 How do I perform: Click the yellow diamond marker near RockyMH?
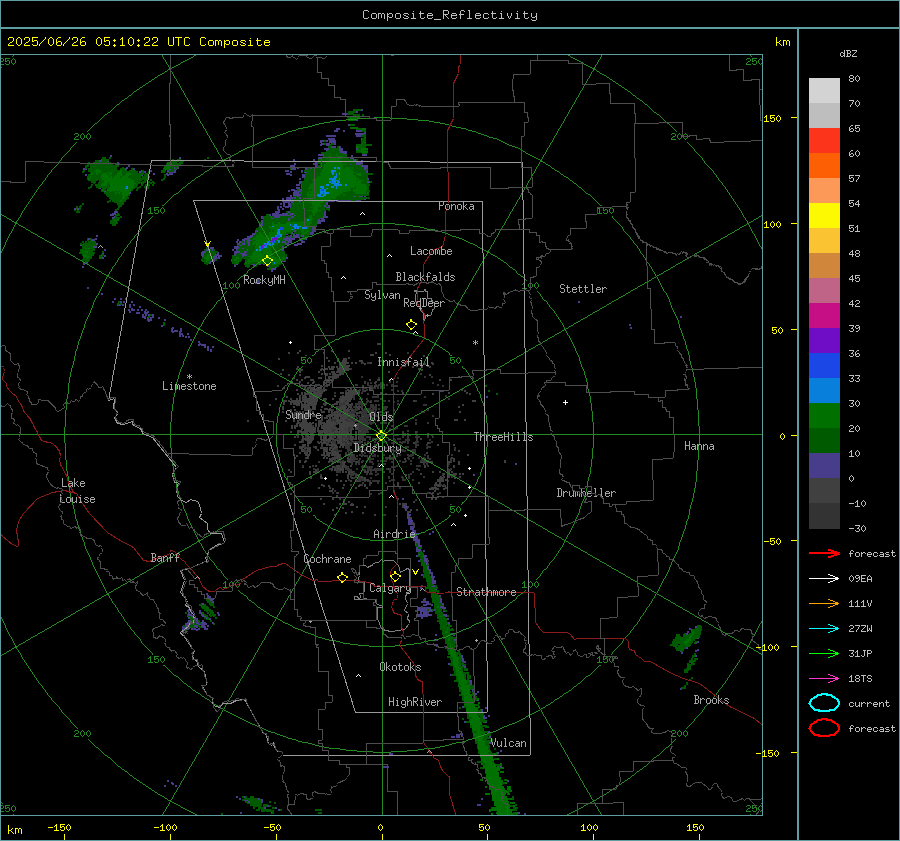tap(267, 261)
